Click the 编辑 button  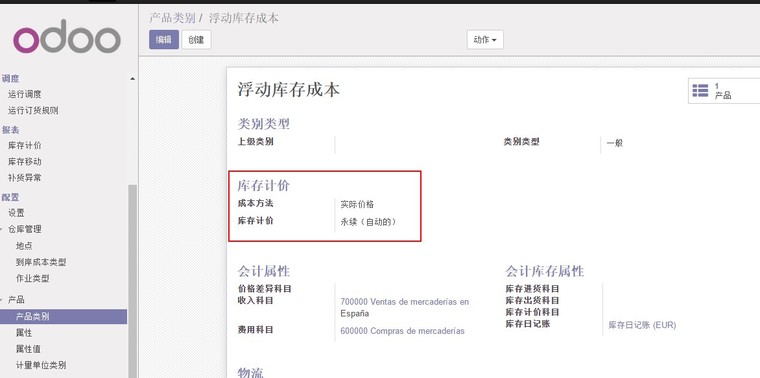click(164, 40)
